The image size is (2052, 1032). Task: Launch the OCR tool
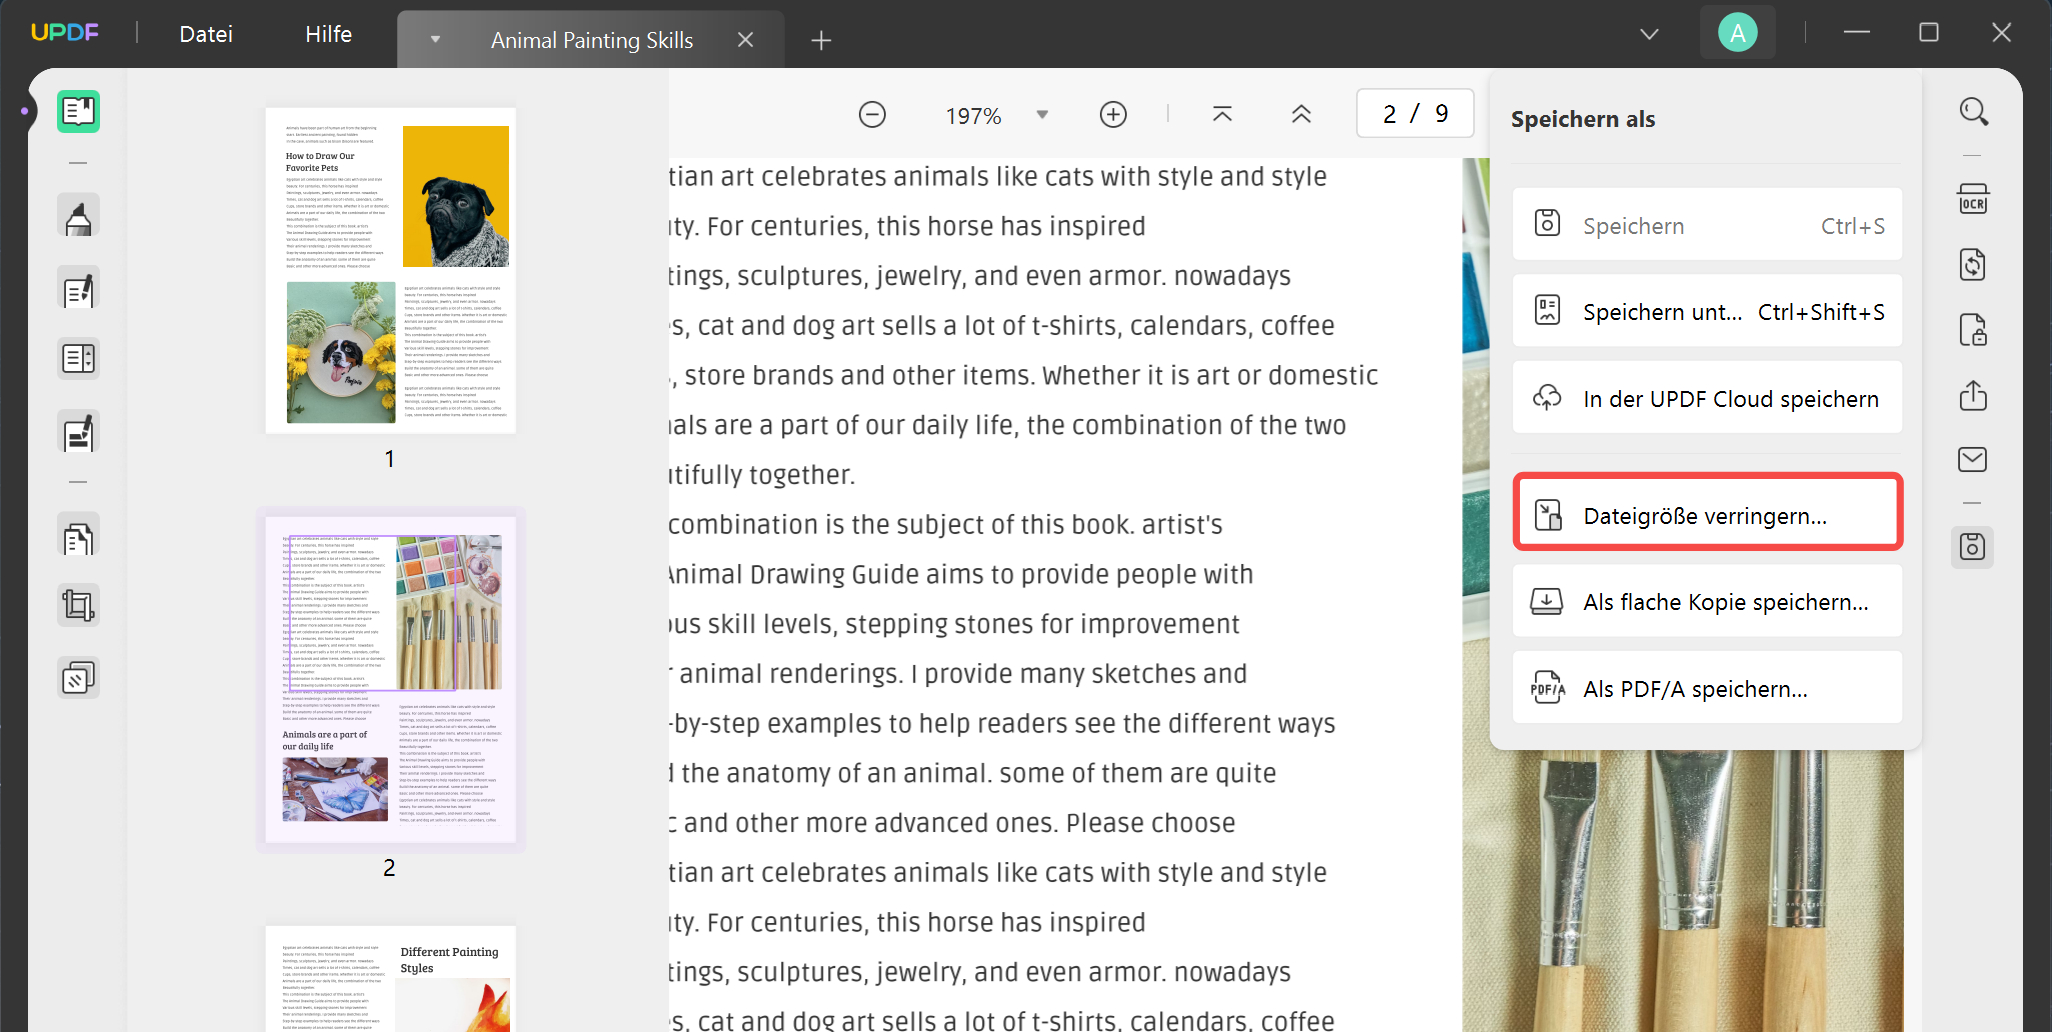[x=1973, y=198]
